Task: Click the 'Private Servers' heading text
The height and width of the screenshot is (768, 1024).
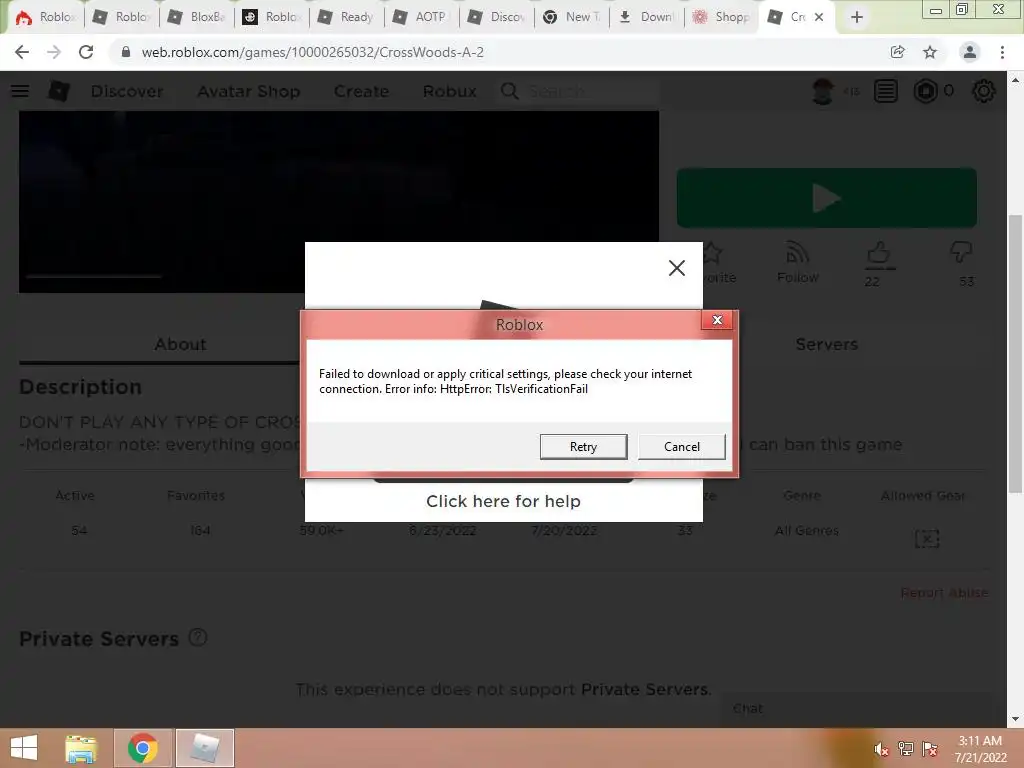Action: coord(99,639)
